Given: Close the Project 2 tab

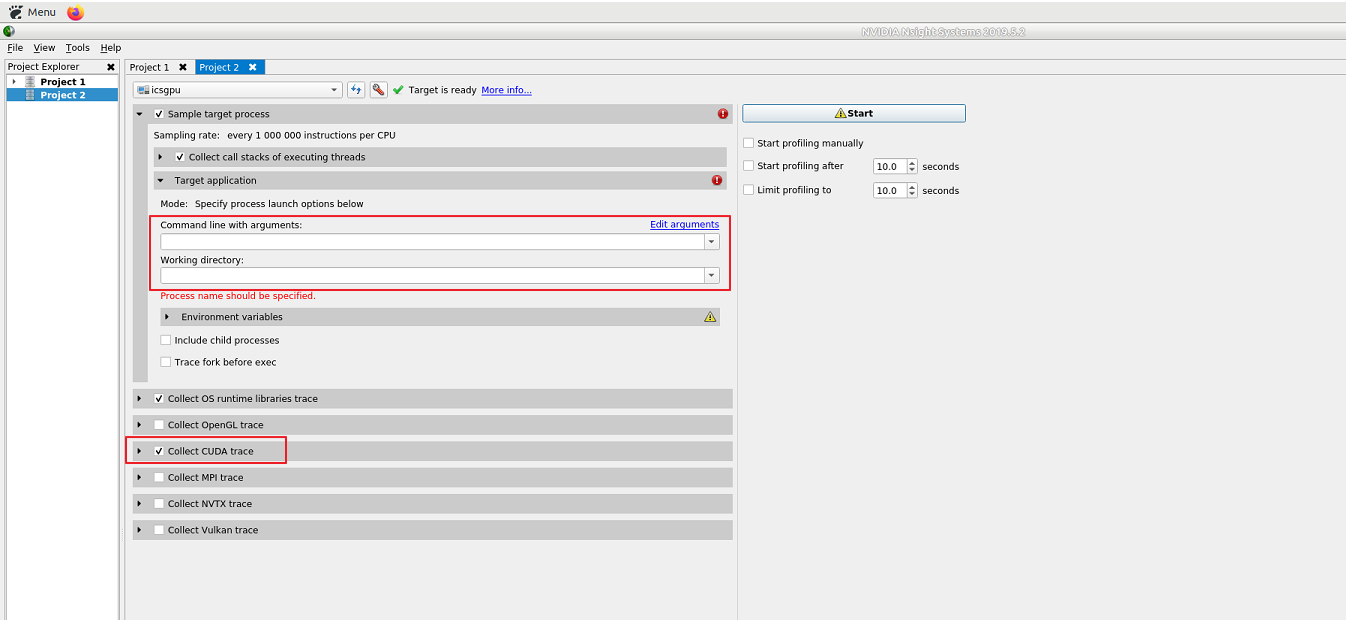Looking at the screenshot, I should (253, 67).
